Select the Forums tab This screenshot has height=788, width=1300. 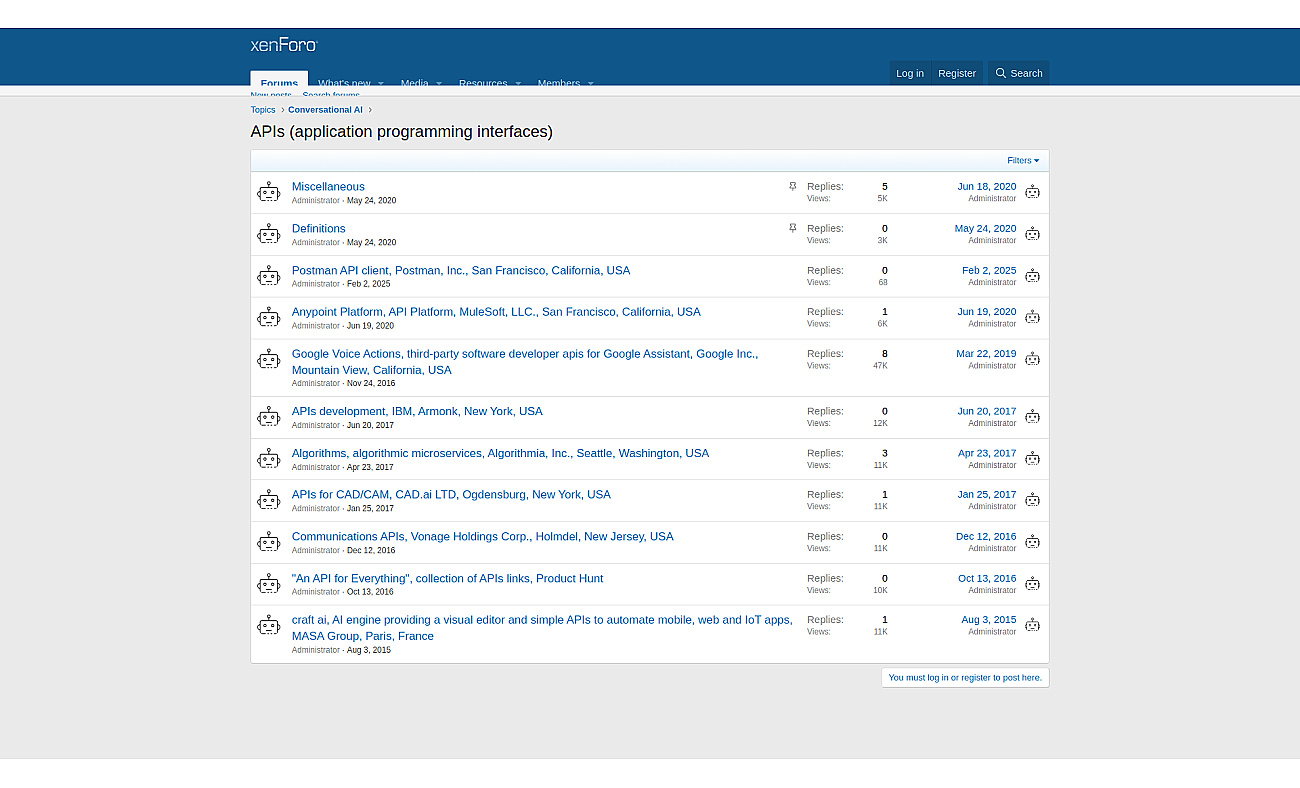(279, 80)
